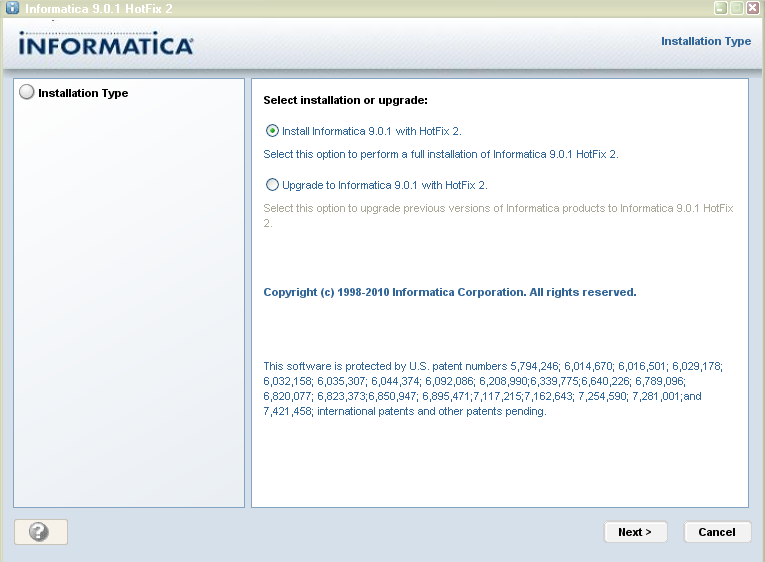Close the installer window
Screen dimensions: 765x562
pyautogui.click(x=753, y=8)
